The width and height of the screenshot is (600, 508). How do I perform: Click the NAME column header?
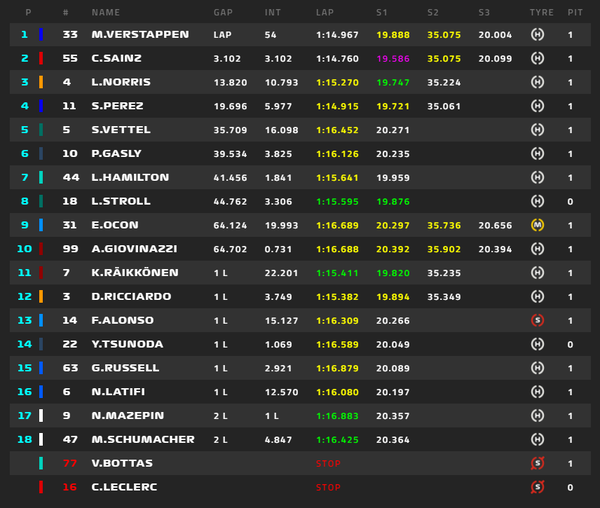[x=106, y=13]
